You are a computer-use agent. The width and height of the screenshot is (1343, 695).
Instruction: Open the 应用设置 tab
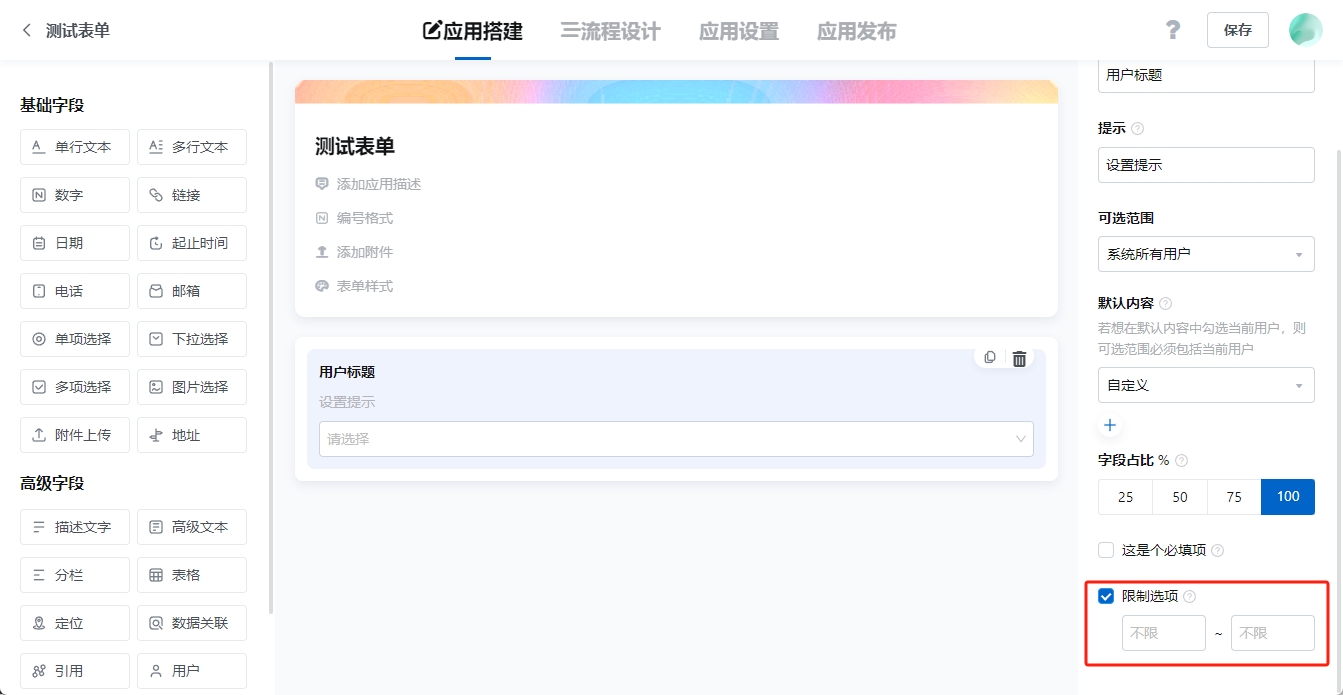pyautogui.click(x=738, y=31)
